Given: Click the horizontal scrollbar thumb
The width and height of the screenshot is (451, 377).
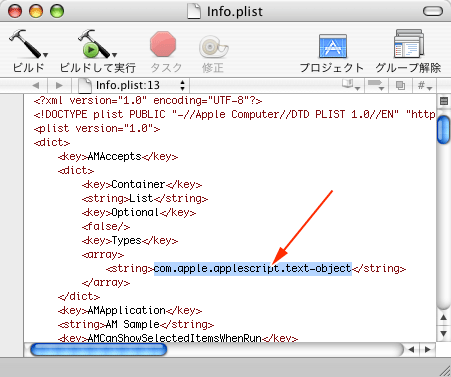Looking at the screenshot, I should coord(99,349).
